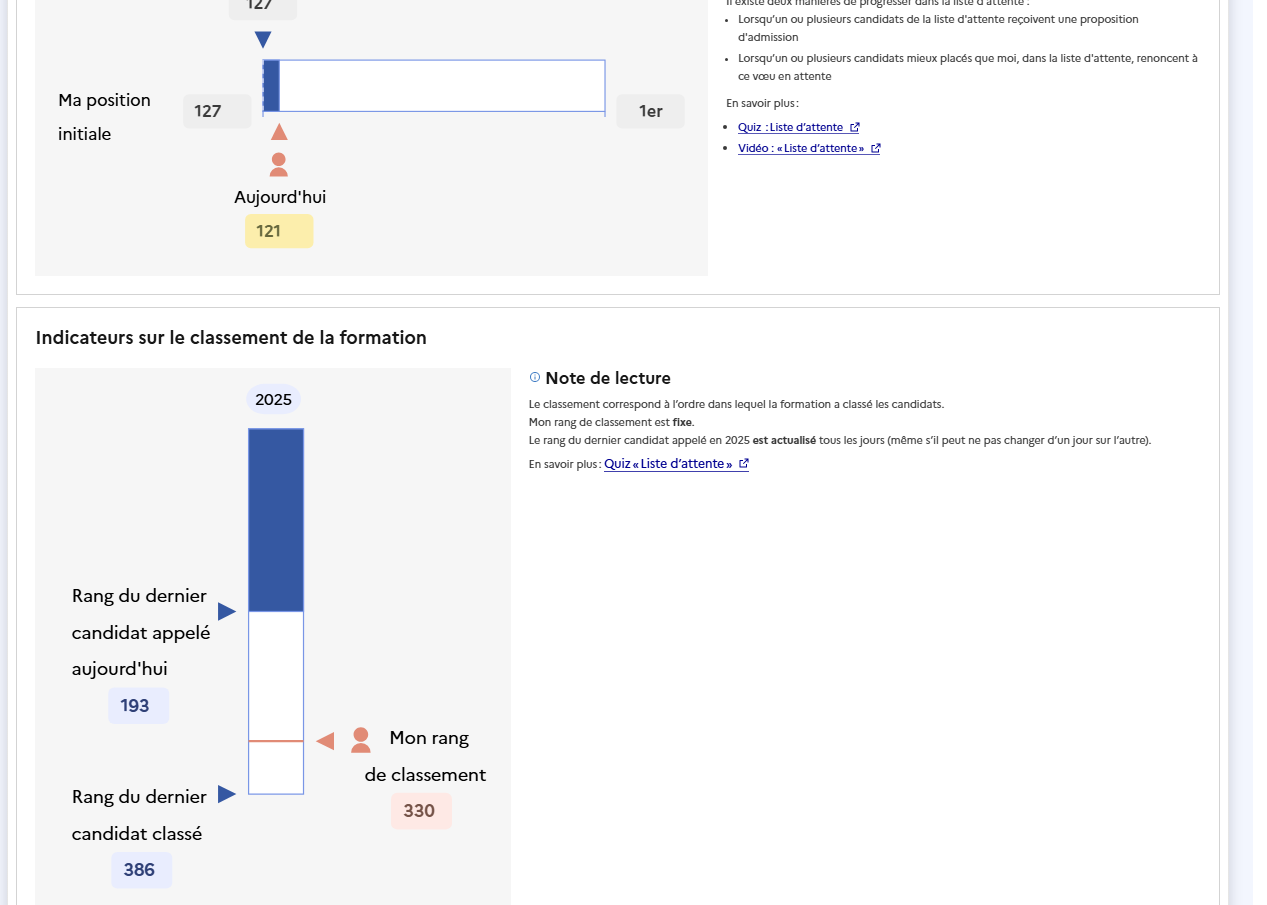Click the orange person icon above "Aujourd'hui"
The image size is (1267, 905).
[x=279, y=164]
